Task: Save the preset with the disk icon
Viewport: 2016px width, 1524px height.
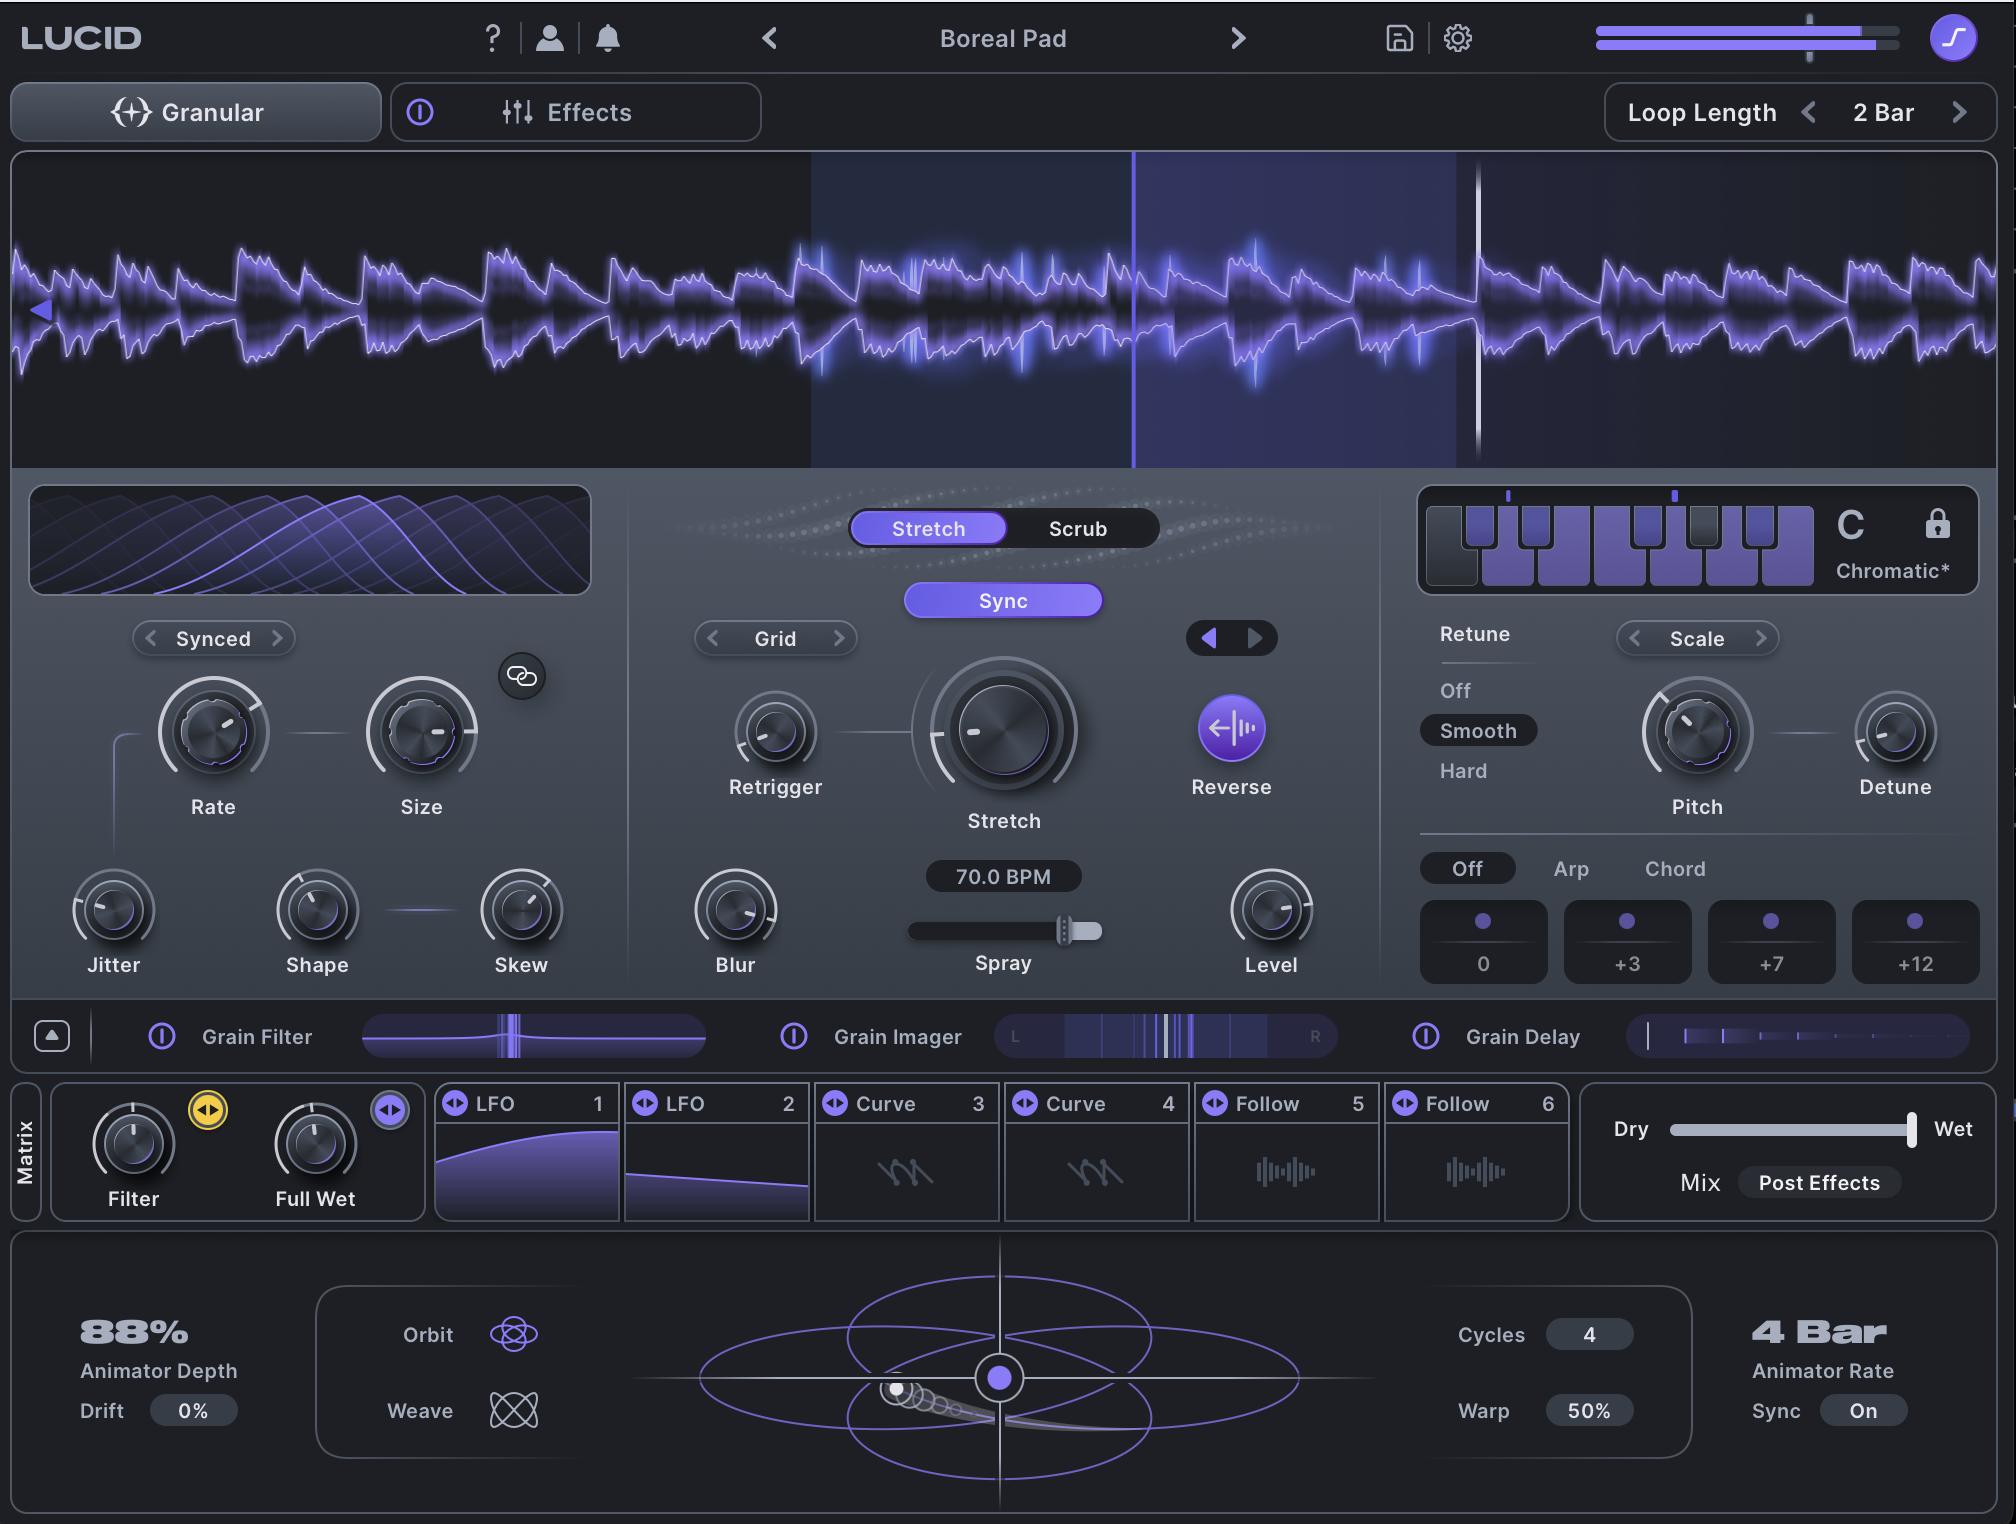Action: point(1399,38)
